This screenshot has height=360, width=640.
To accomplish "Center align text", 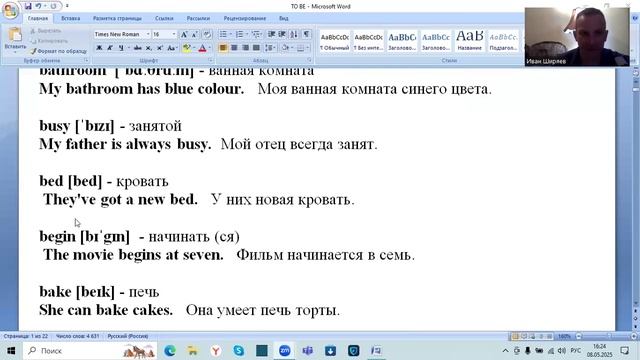I will 234,48.
